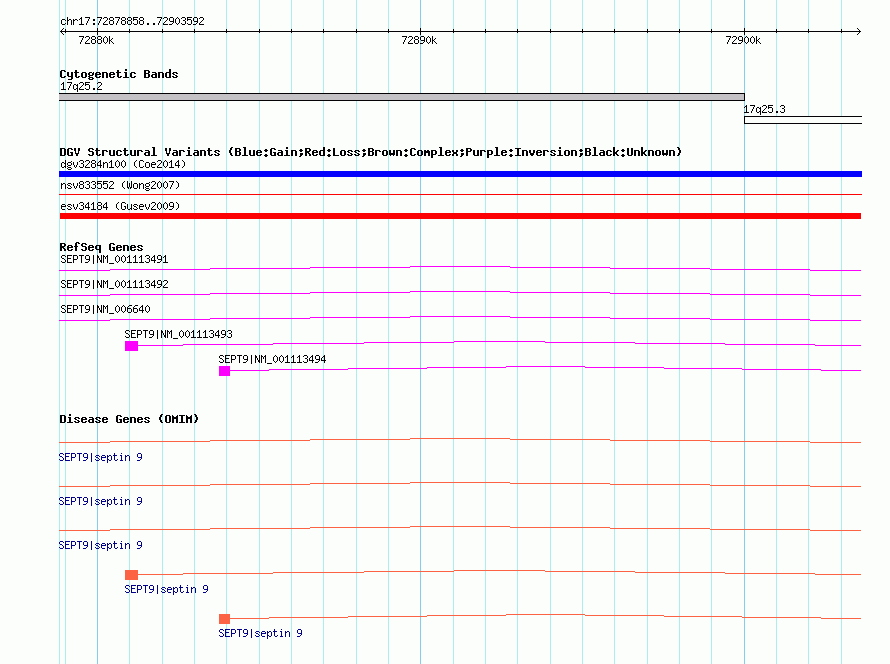Open the first SEPT9|septin 9 OMIM link

100,457
